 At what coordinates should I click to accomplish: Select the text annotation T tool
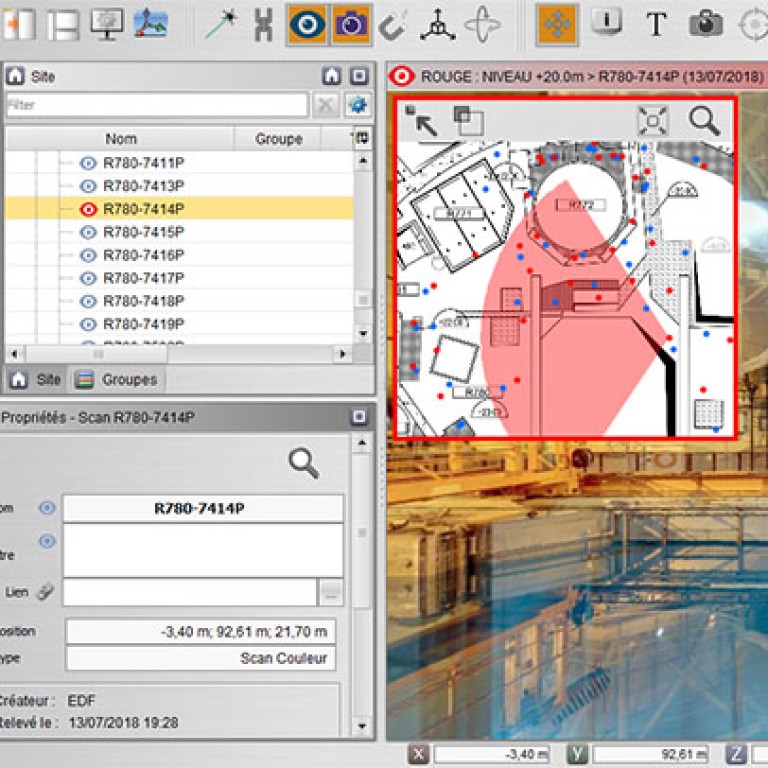[x=656, y=23]
